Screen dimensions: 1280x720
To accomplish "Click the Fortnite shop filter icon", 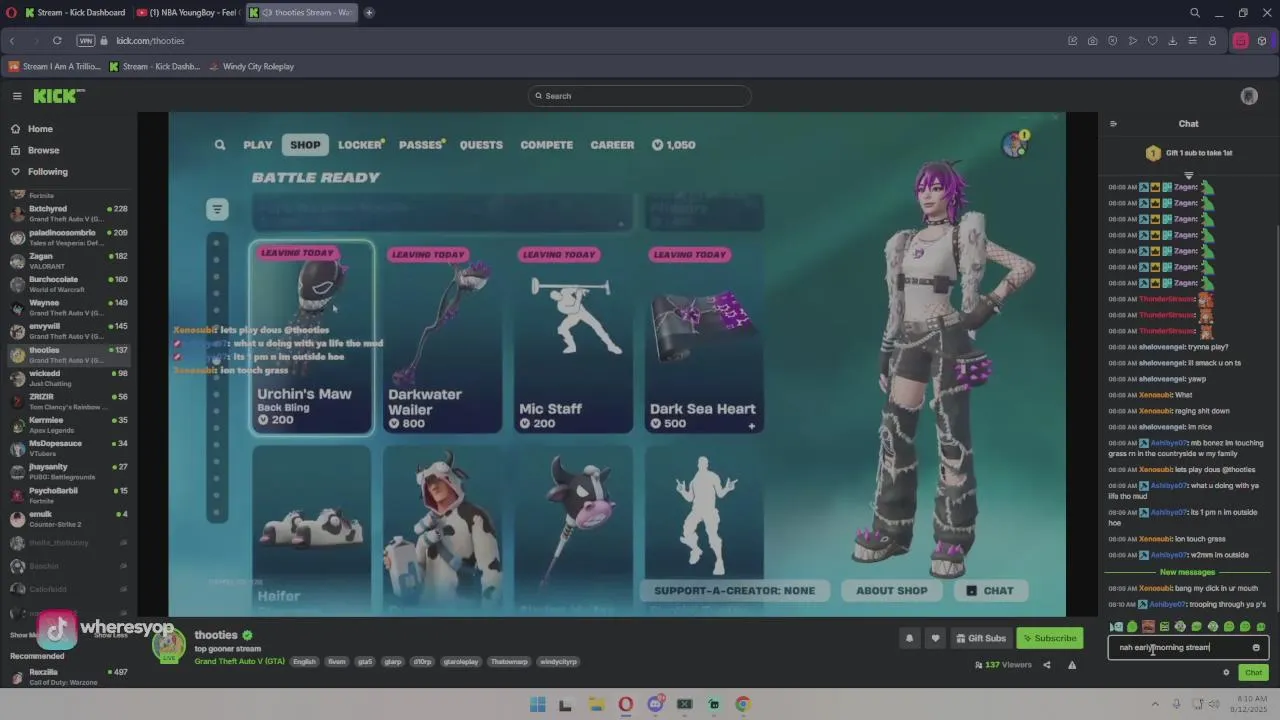I will [x=217, y=209].
